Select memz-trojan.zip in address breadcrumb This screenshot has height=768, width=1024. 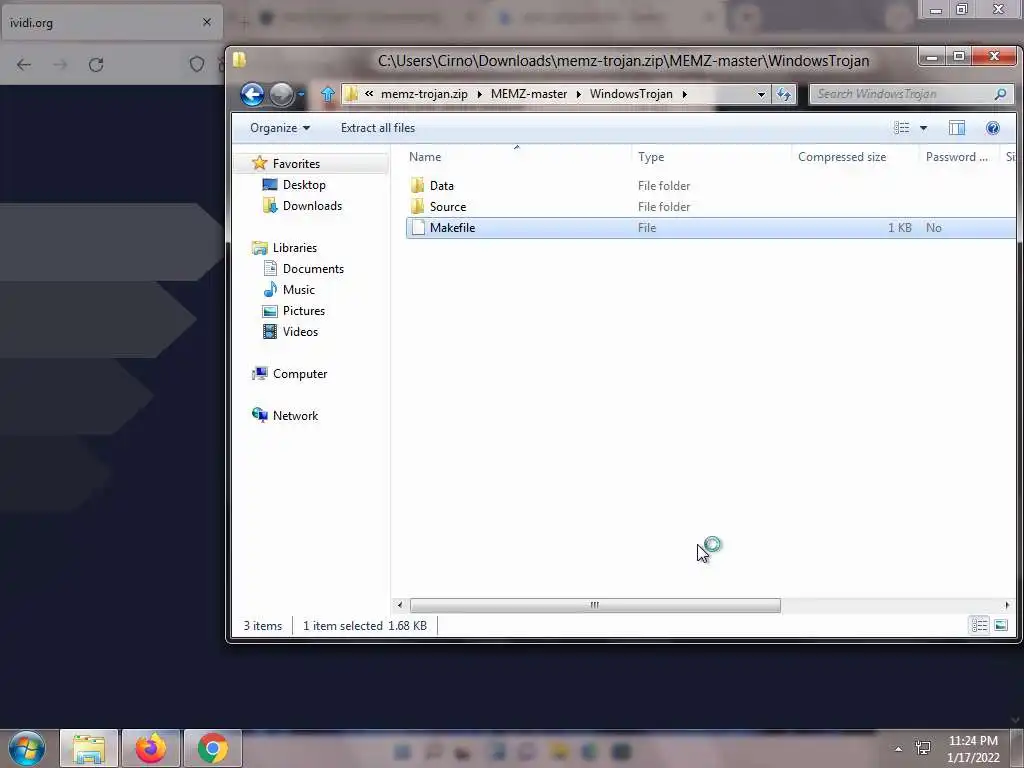point(424,94)
